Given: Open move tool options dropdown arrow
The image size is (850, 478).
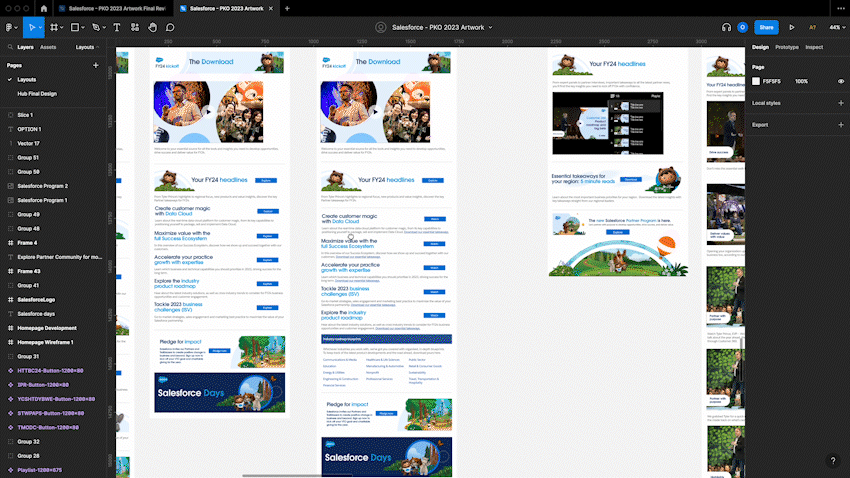Looking at the screenshot, I should point(41,28).
